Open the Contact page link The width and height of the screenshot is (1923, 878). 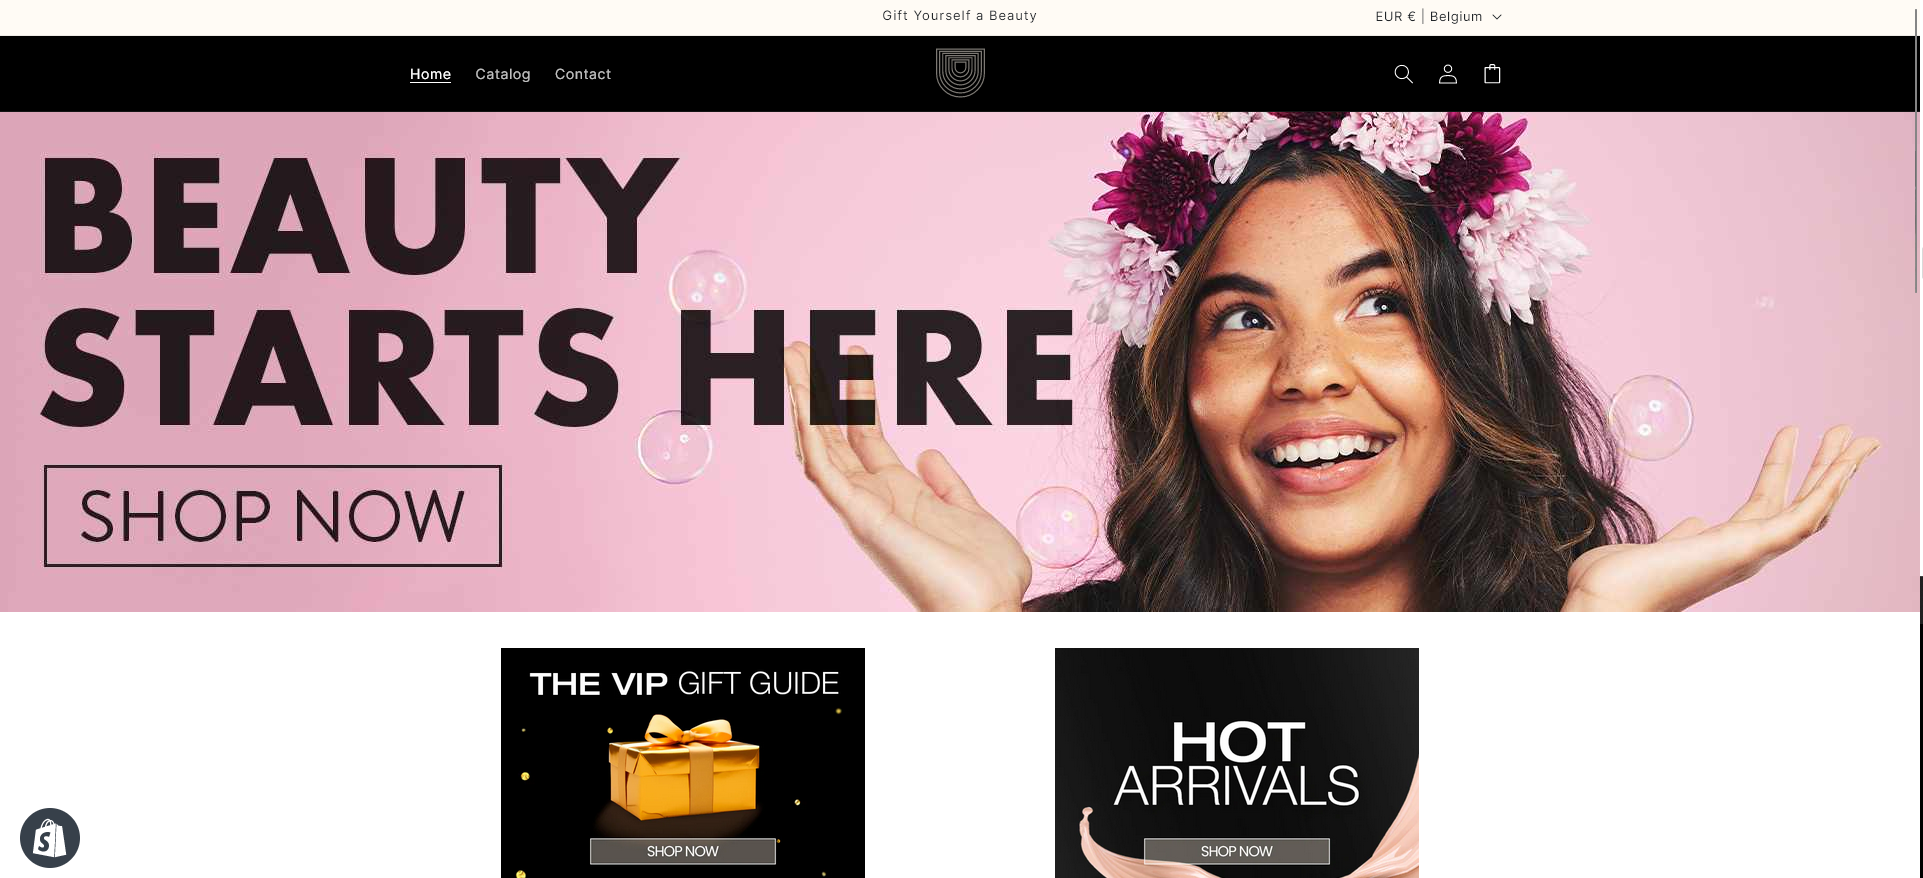(583, 74)
